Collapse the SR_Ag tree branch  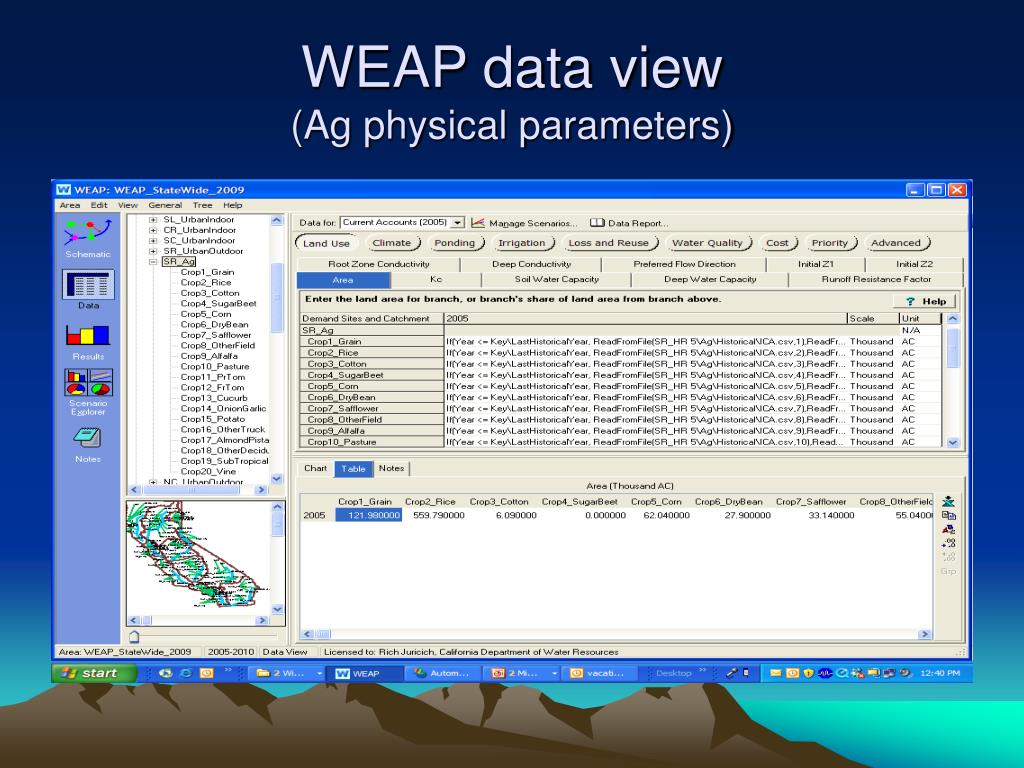(x=153, y=262)
